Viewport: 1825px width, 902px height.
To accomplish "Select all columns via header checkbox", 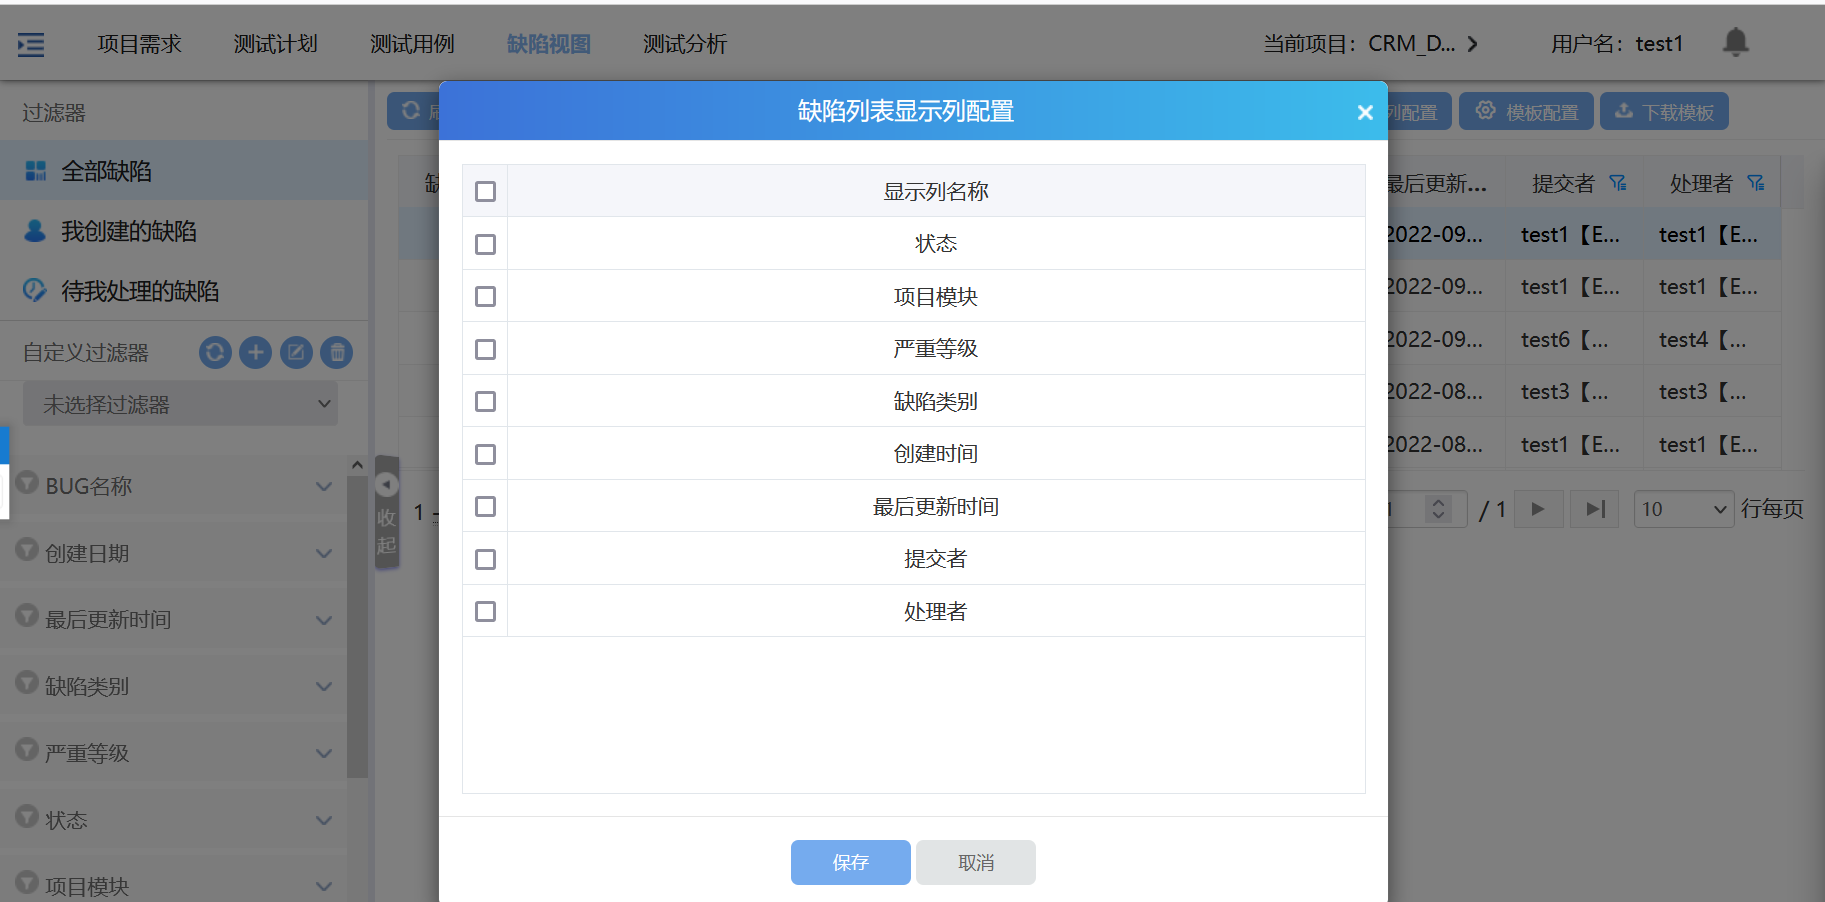I will pyautogui.click(x=485, y=191).
